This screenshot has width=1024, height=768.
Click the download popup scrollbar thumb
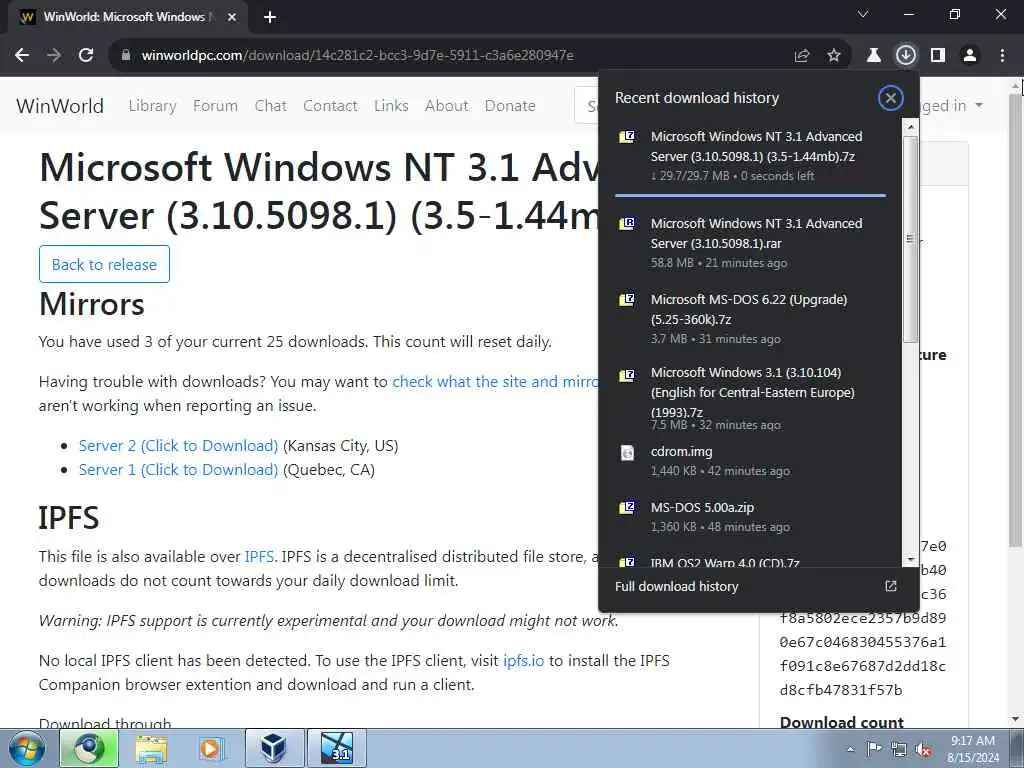point(910,239)
